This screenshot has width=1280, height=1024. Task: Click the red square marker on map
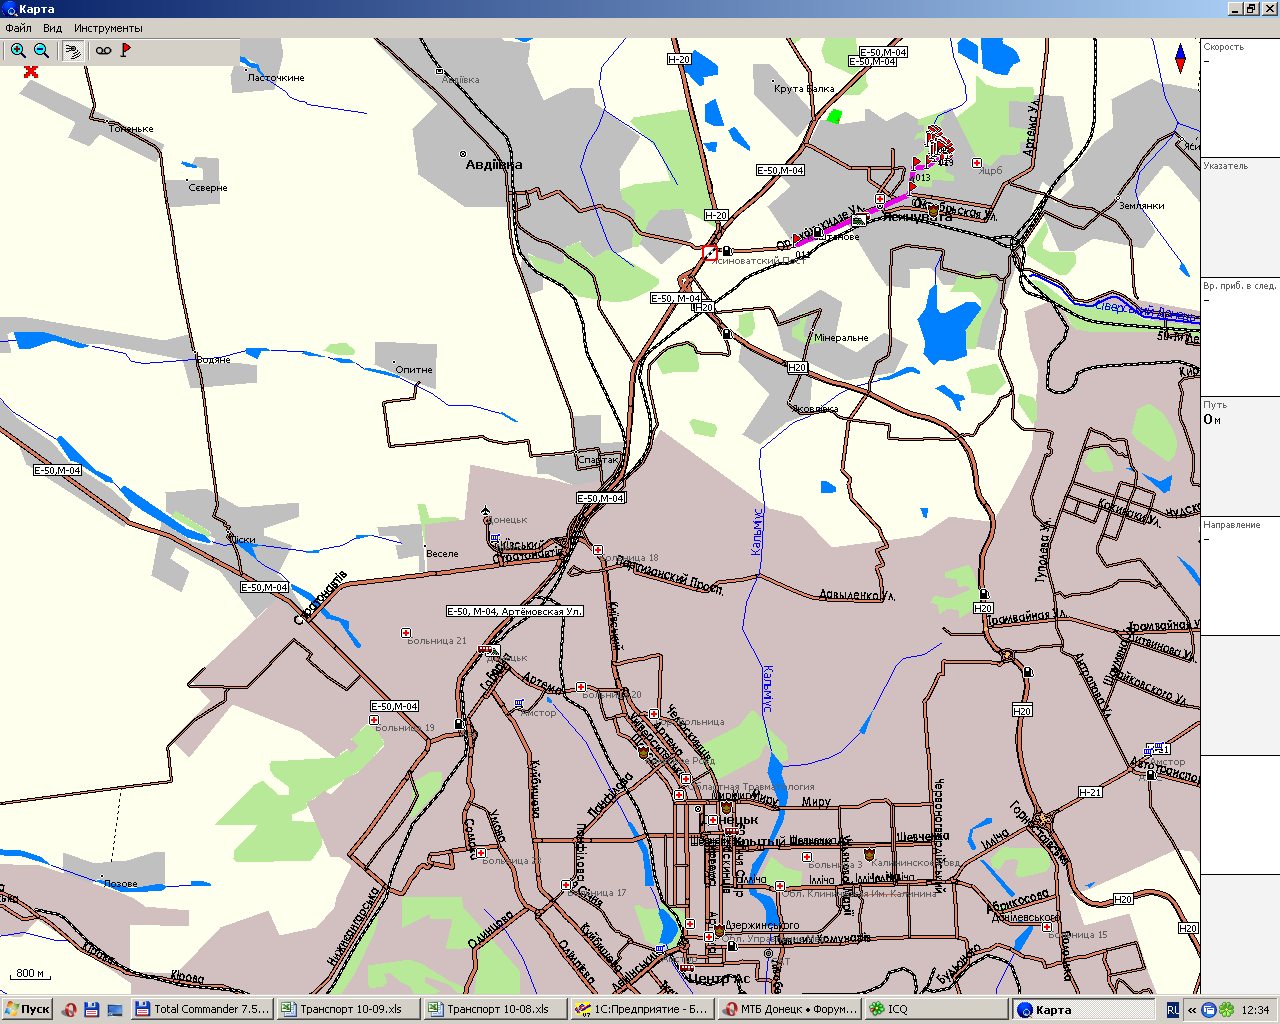pyautogui.click(x=710, y=253)
